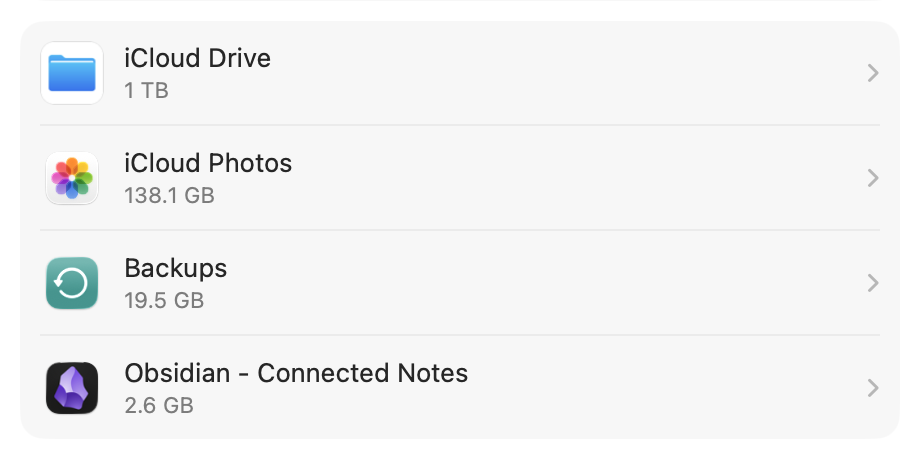
Task: Open "Obsidian - Connected Notes" title
Action: 296,373
